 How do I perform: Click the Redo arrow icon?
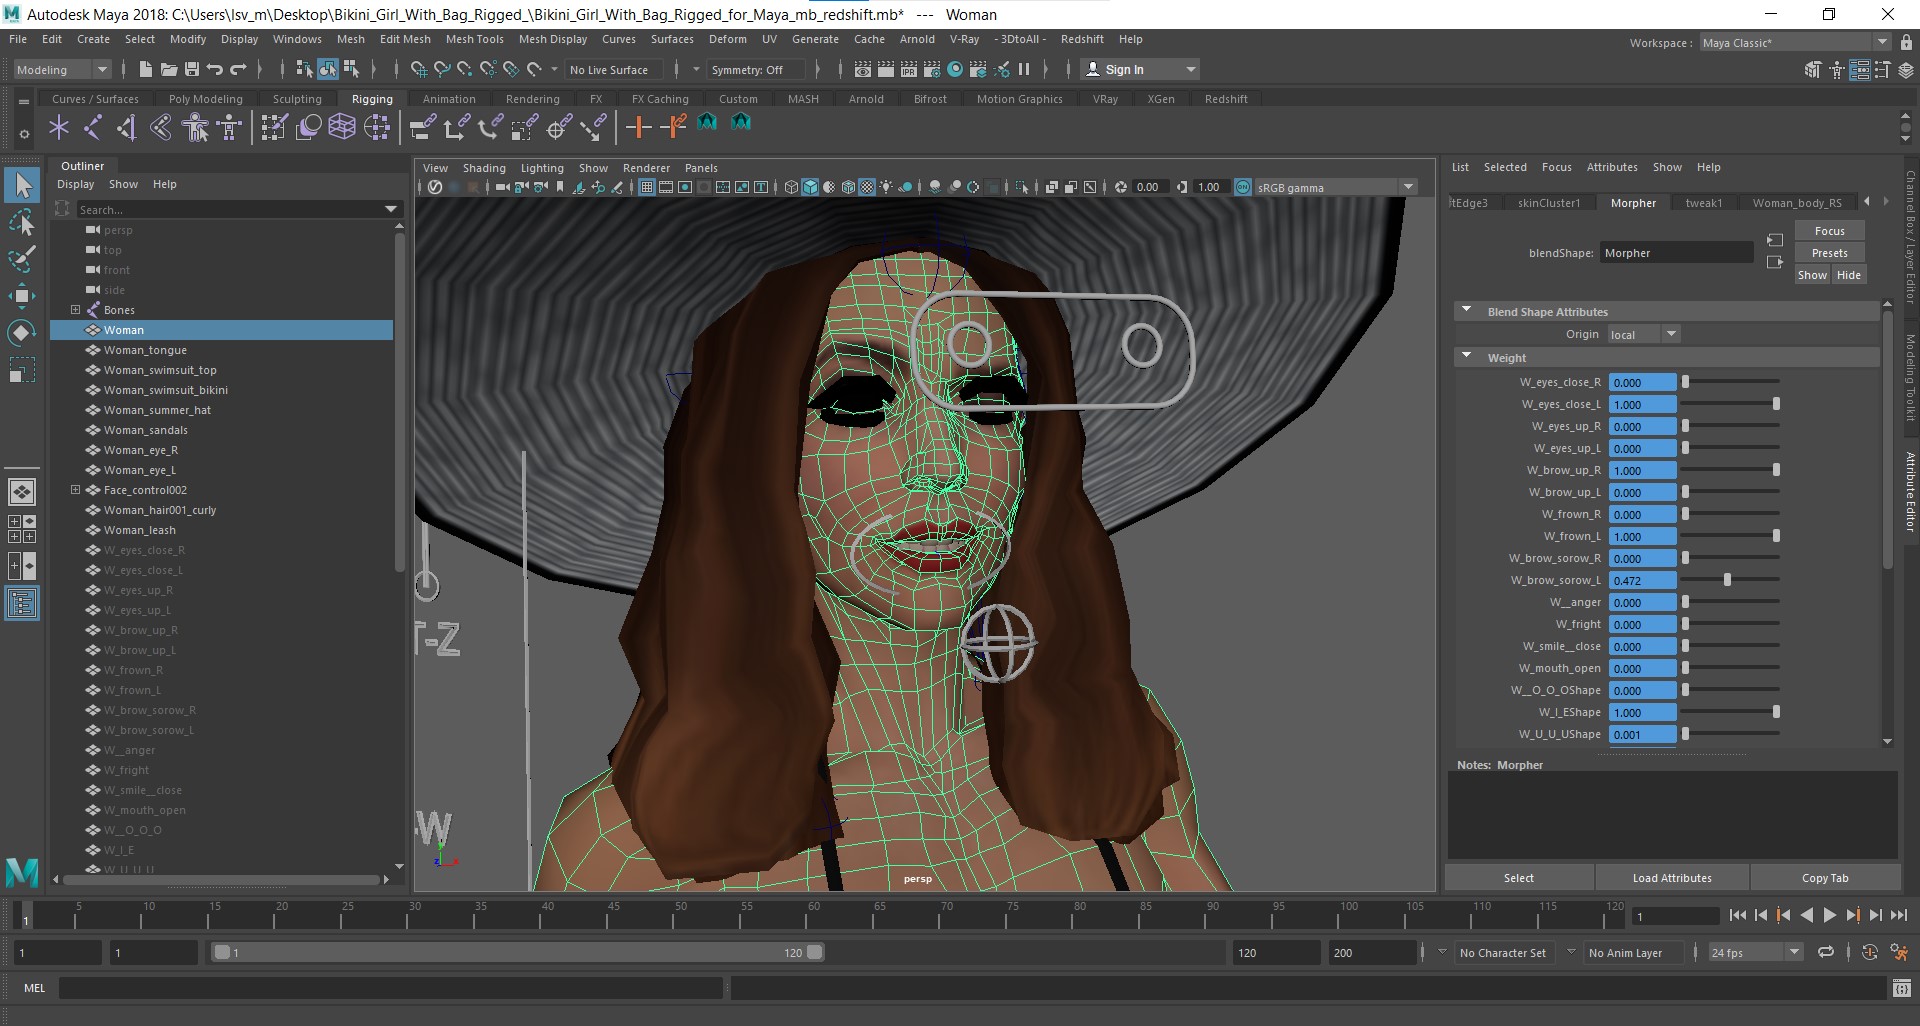tap(238, 69)
